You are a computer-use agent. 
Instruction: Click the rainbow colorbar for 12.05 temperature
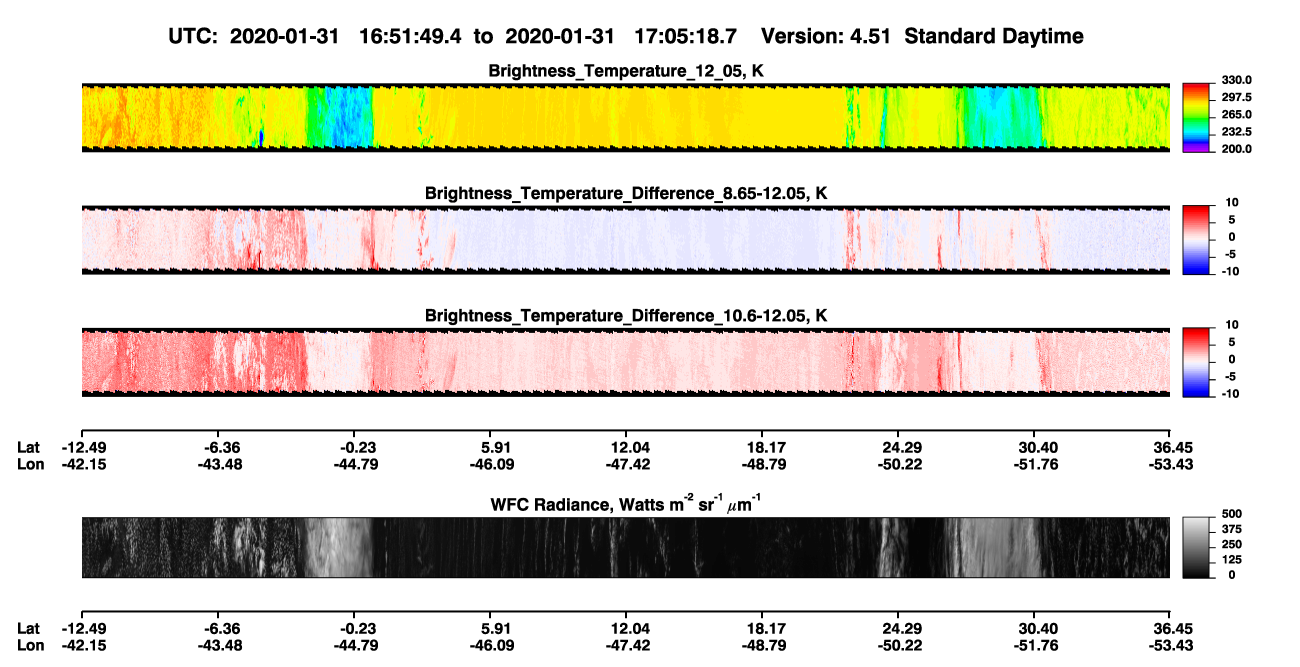[1198, 118]
